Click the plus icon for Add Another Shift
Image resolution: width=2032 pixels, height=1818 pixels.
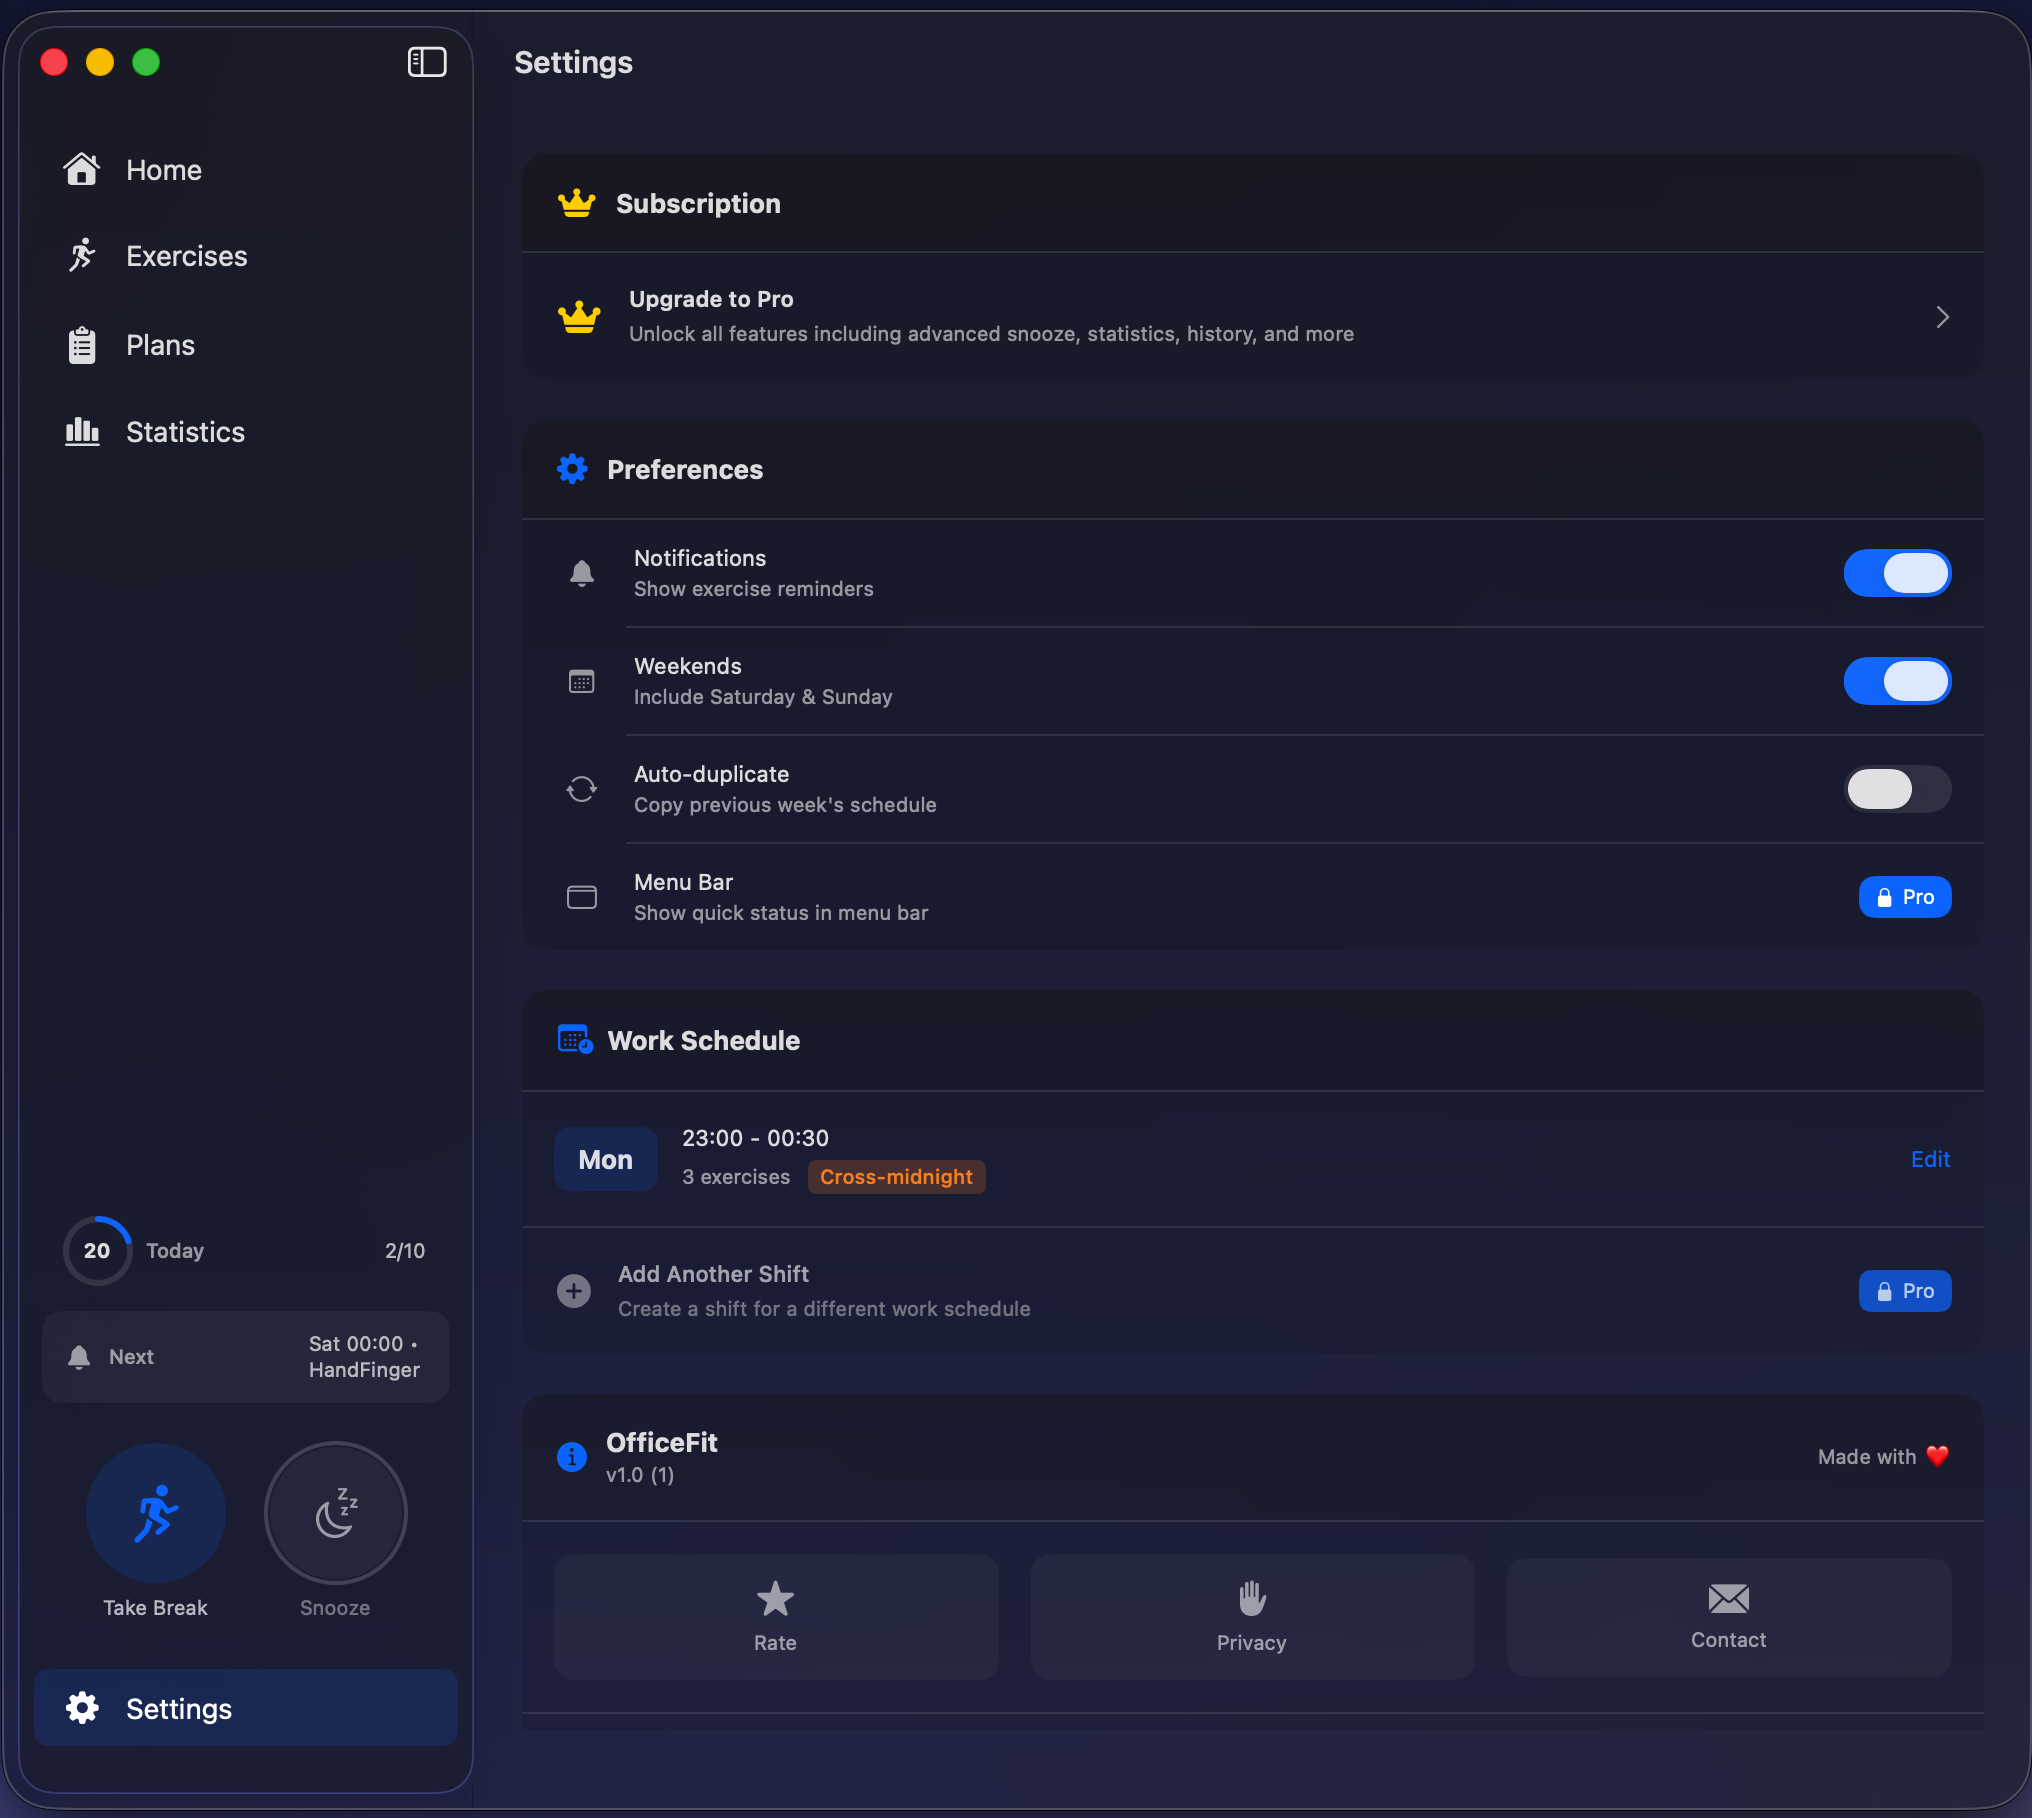click(574, 1291)
